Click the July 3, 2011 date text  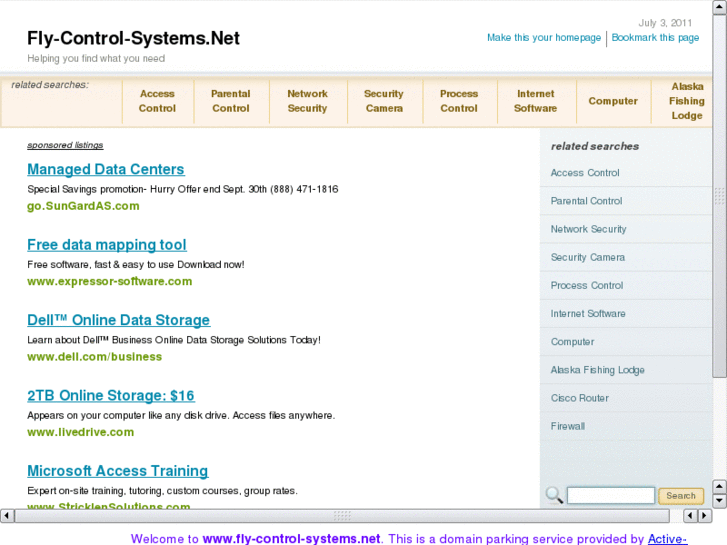[665, 23]
